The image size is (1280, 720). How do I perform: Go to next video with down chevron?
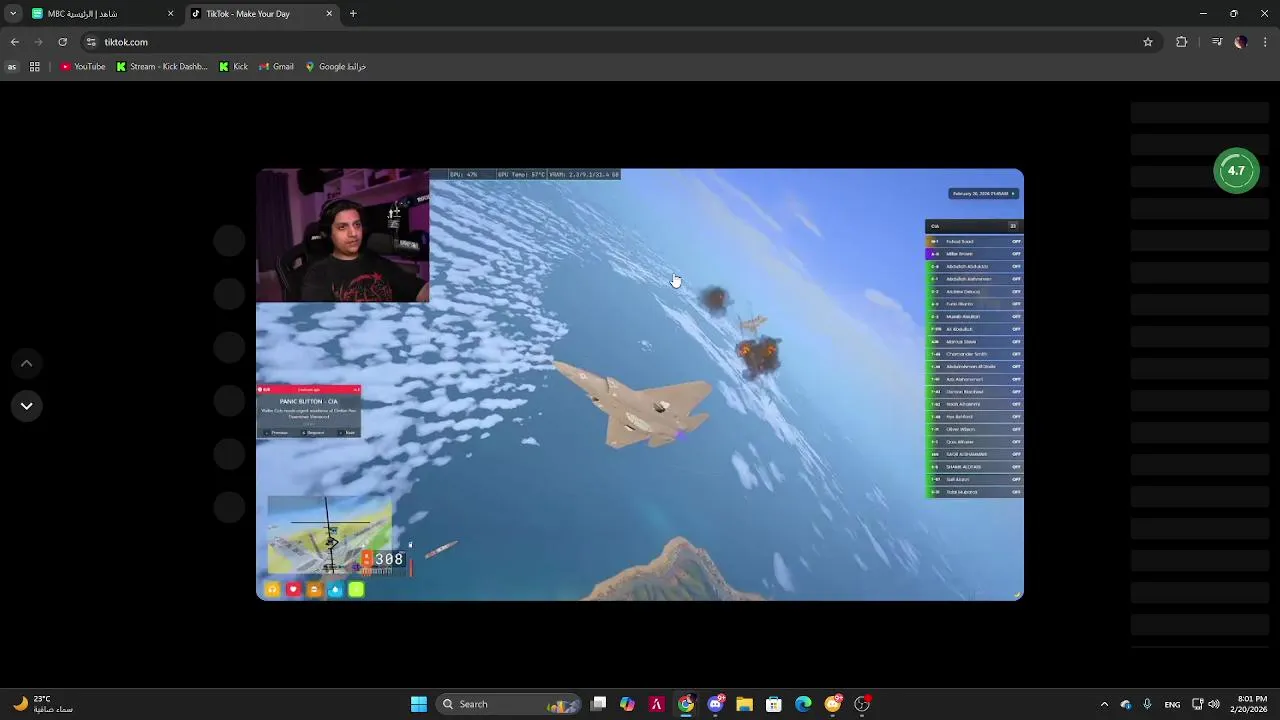click(x=27, y=405)
